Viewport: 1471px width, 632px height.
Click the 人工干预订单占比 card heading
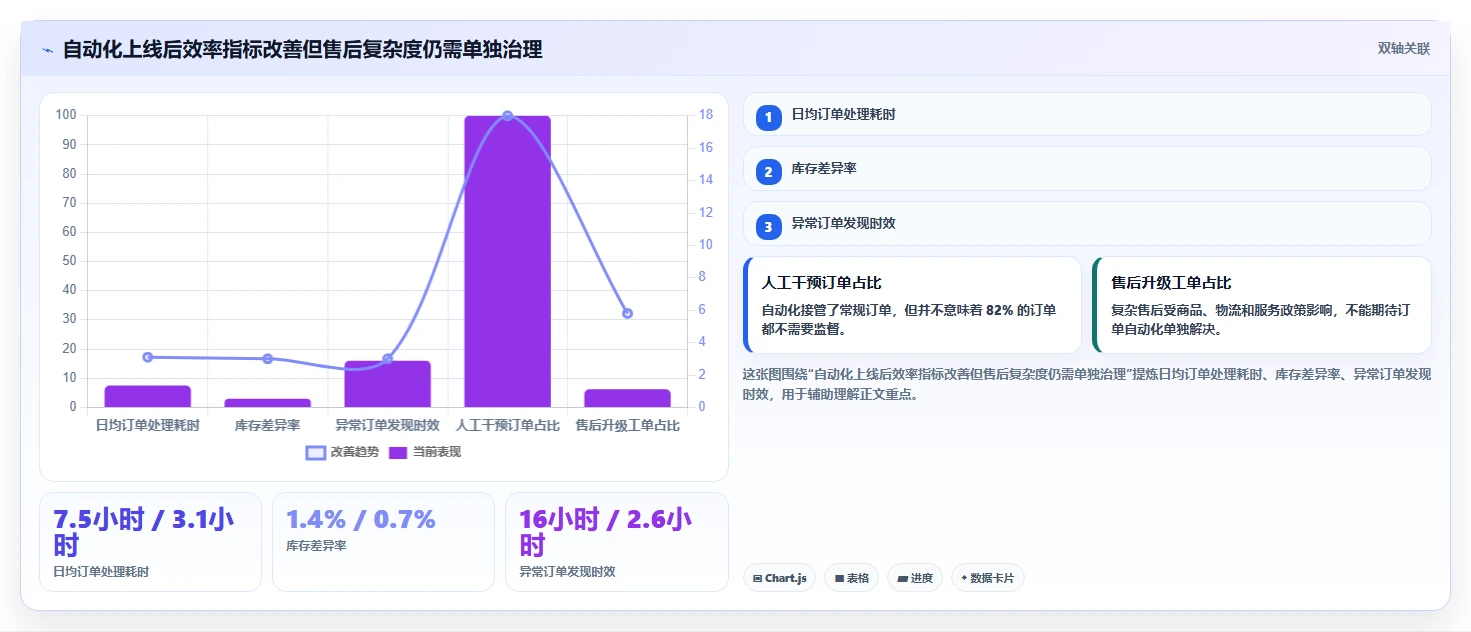(821, 283)
